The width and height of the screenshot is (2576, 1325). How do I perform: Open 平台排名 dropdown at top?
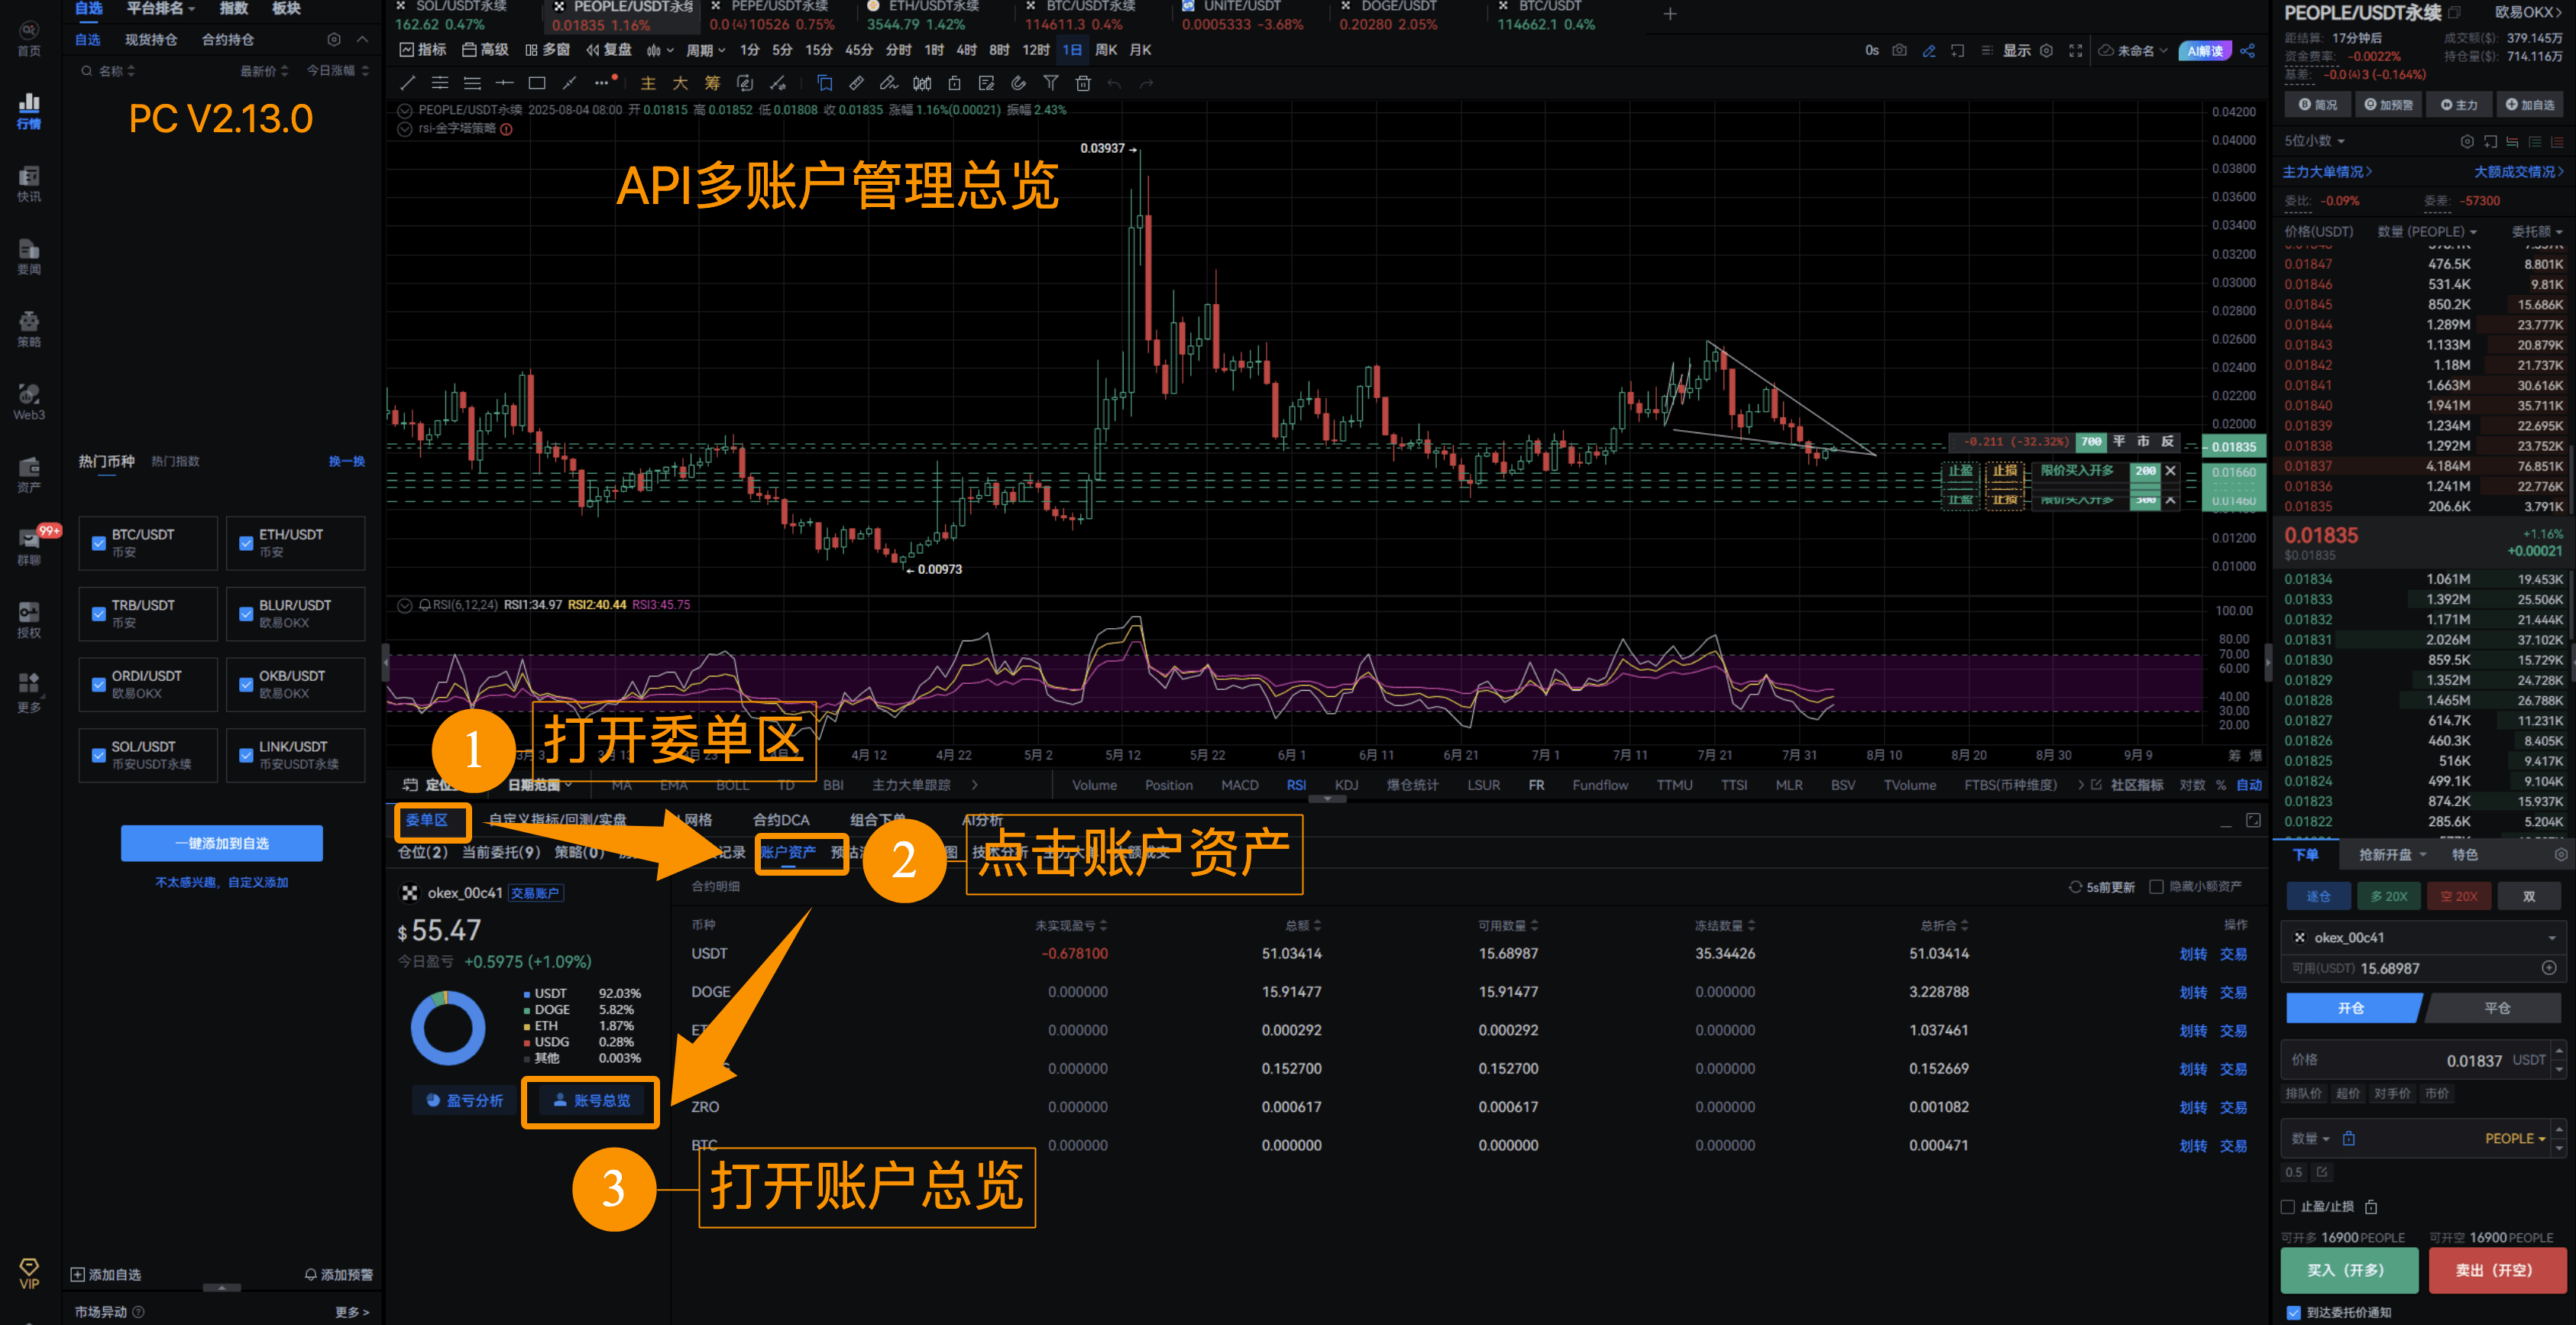coord(161,9)
